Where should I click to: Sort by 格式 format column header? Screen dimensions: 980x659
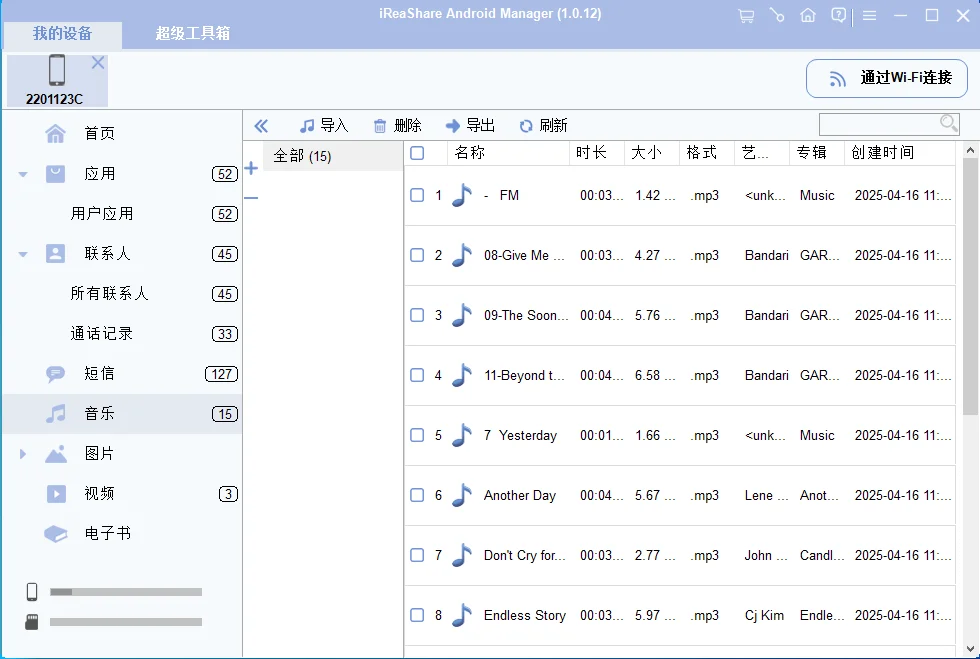tap(707, 153)
